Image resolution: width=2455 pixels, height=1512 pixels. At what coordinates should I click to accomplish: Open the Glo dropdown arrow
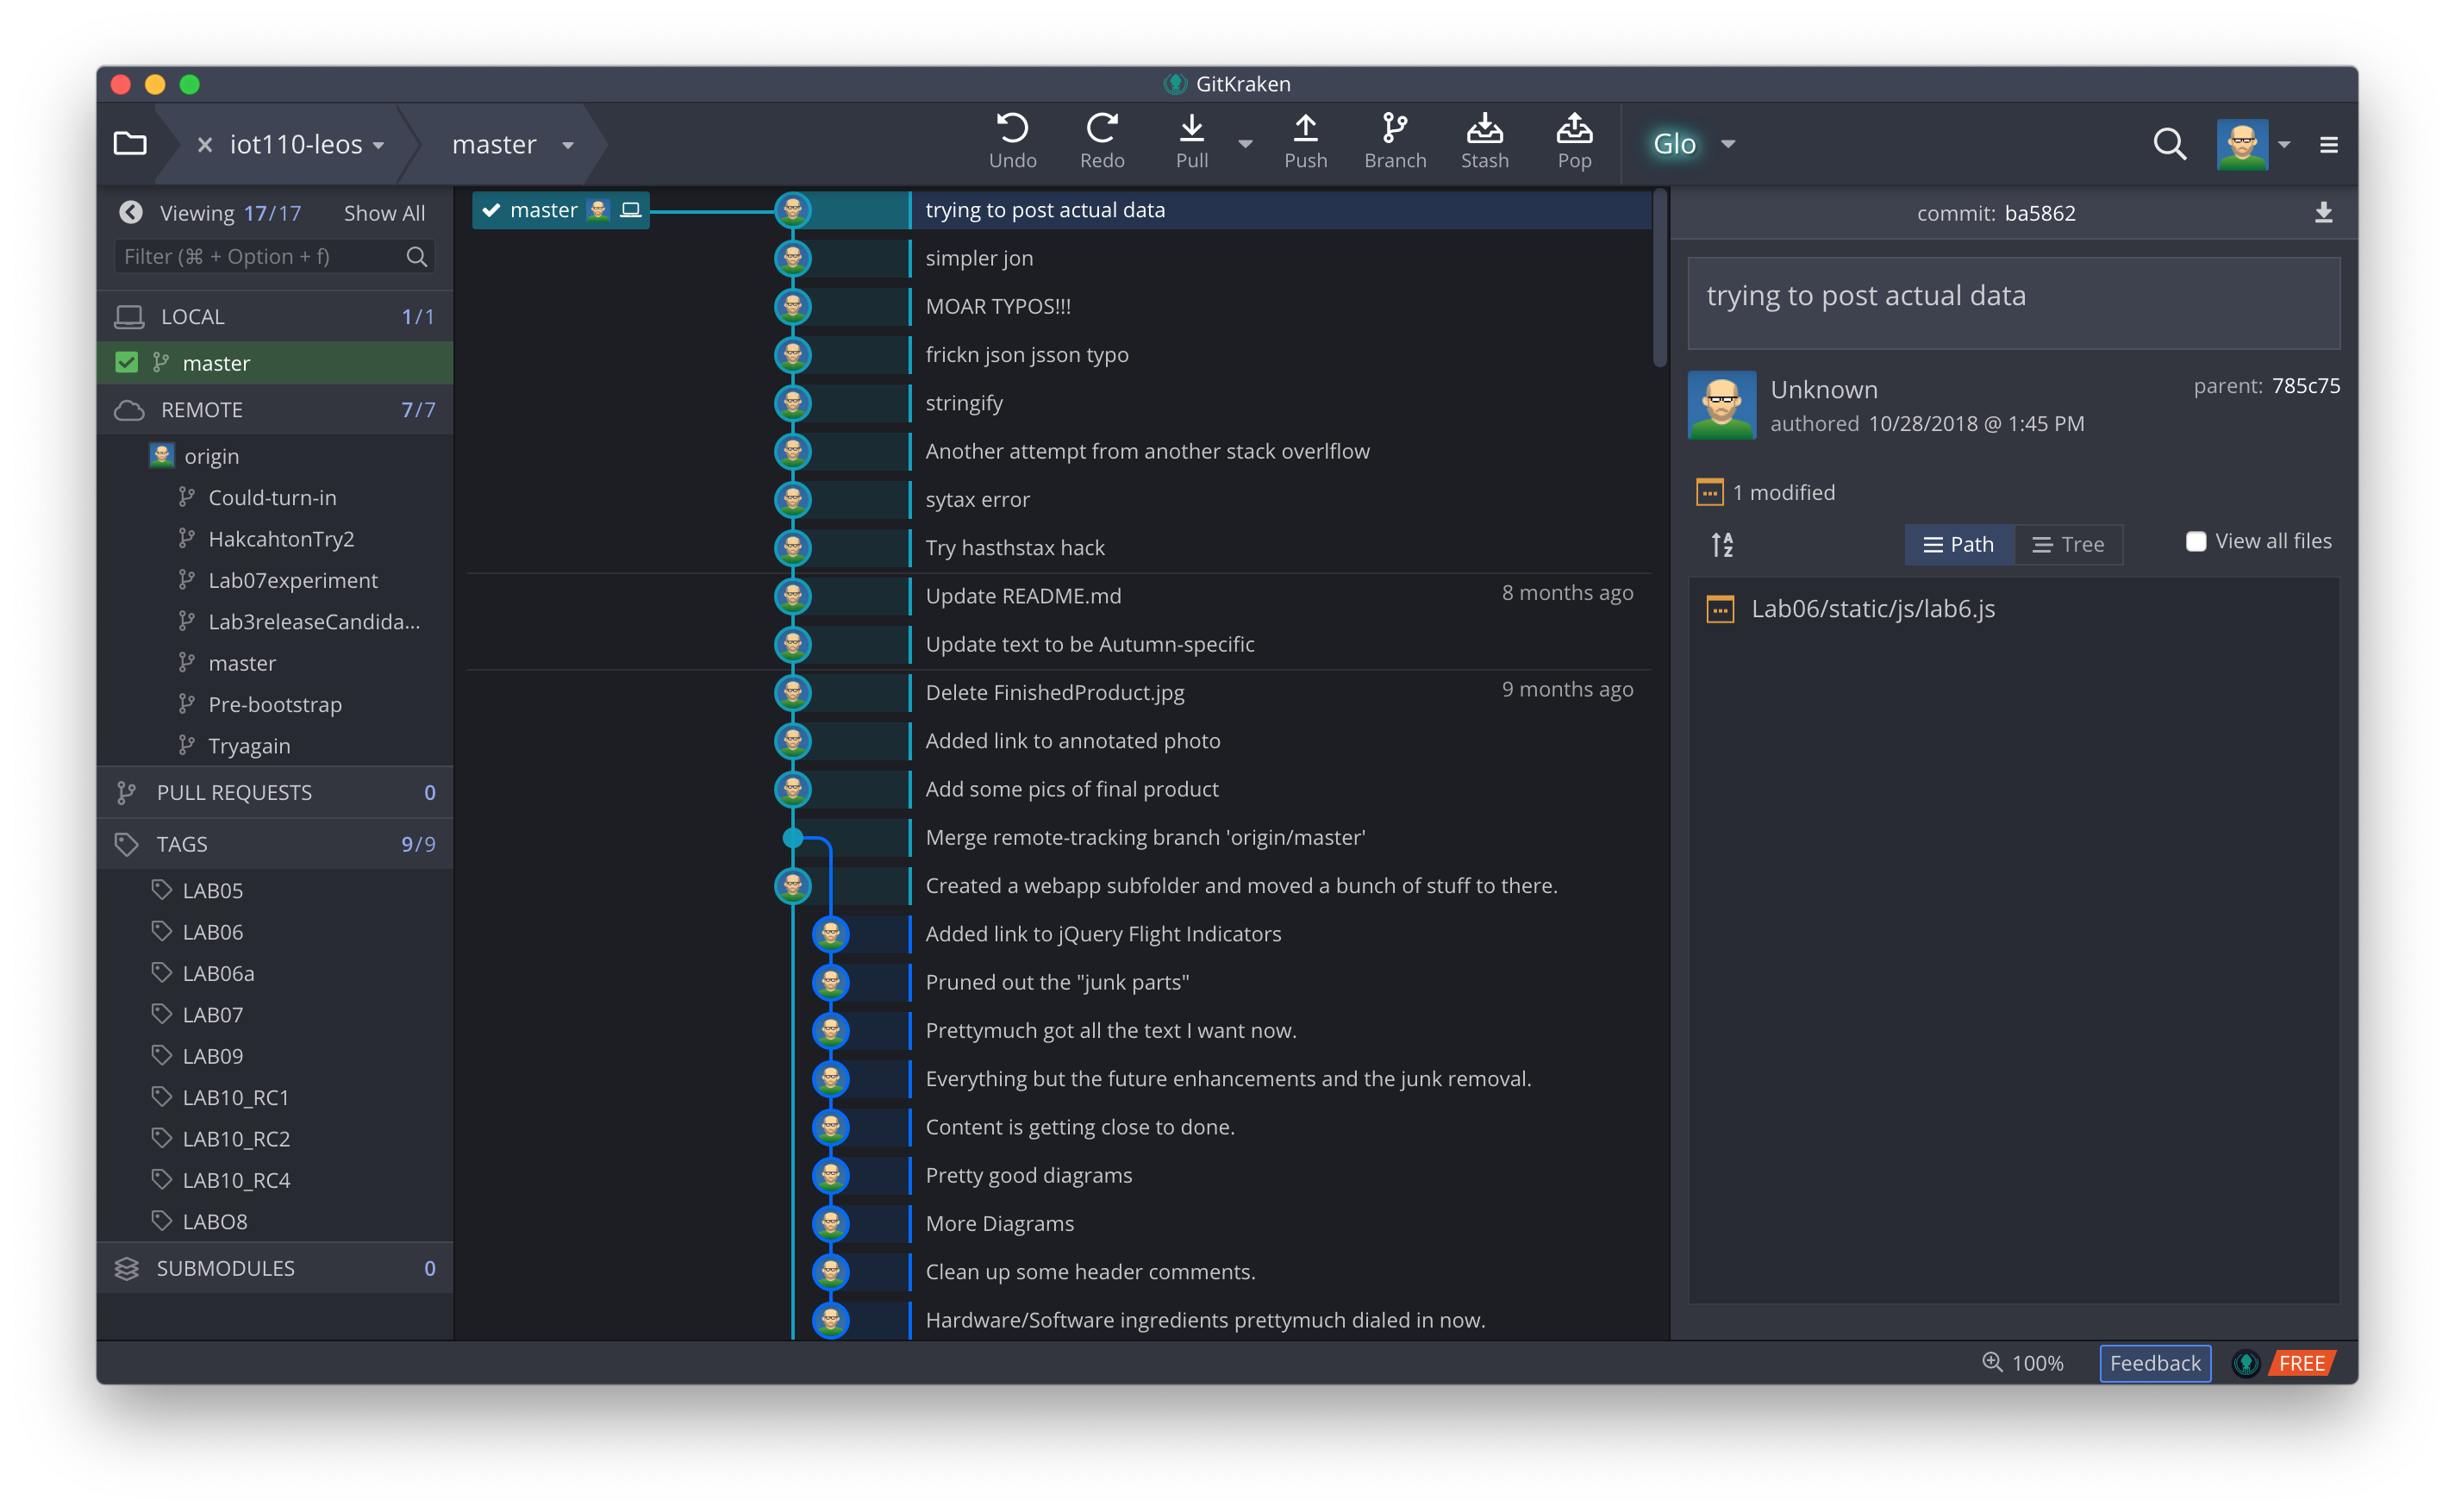pos(1728,144)
